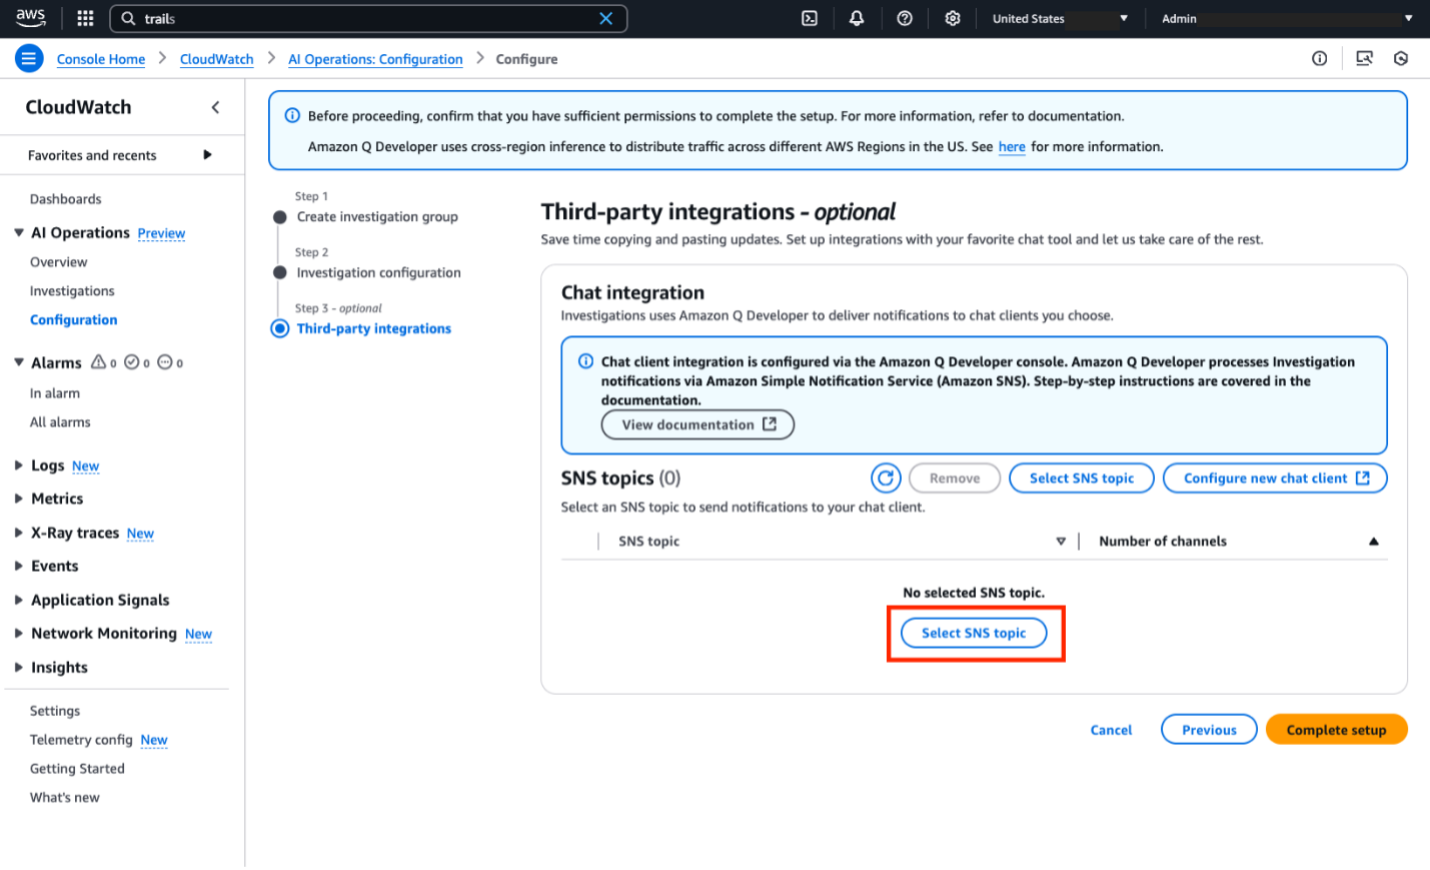This screenshot has width=1430, height=870.
Task: Expand the Network Monitoring section
Action: [19, 633]
